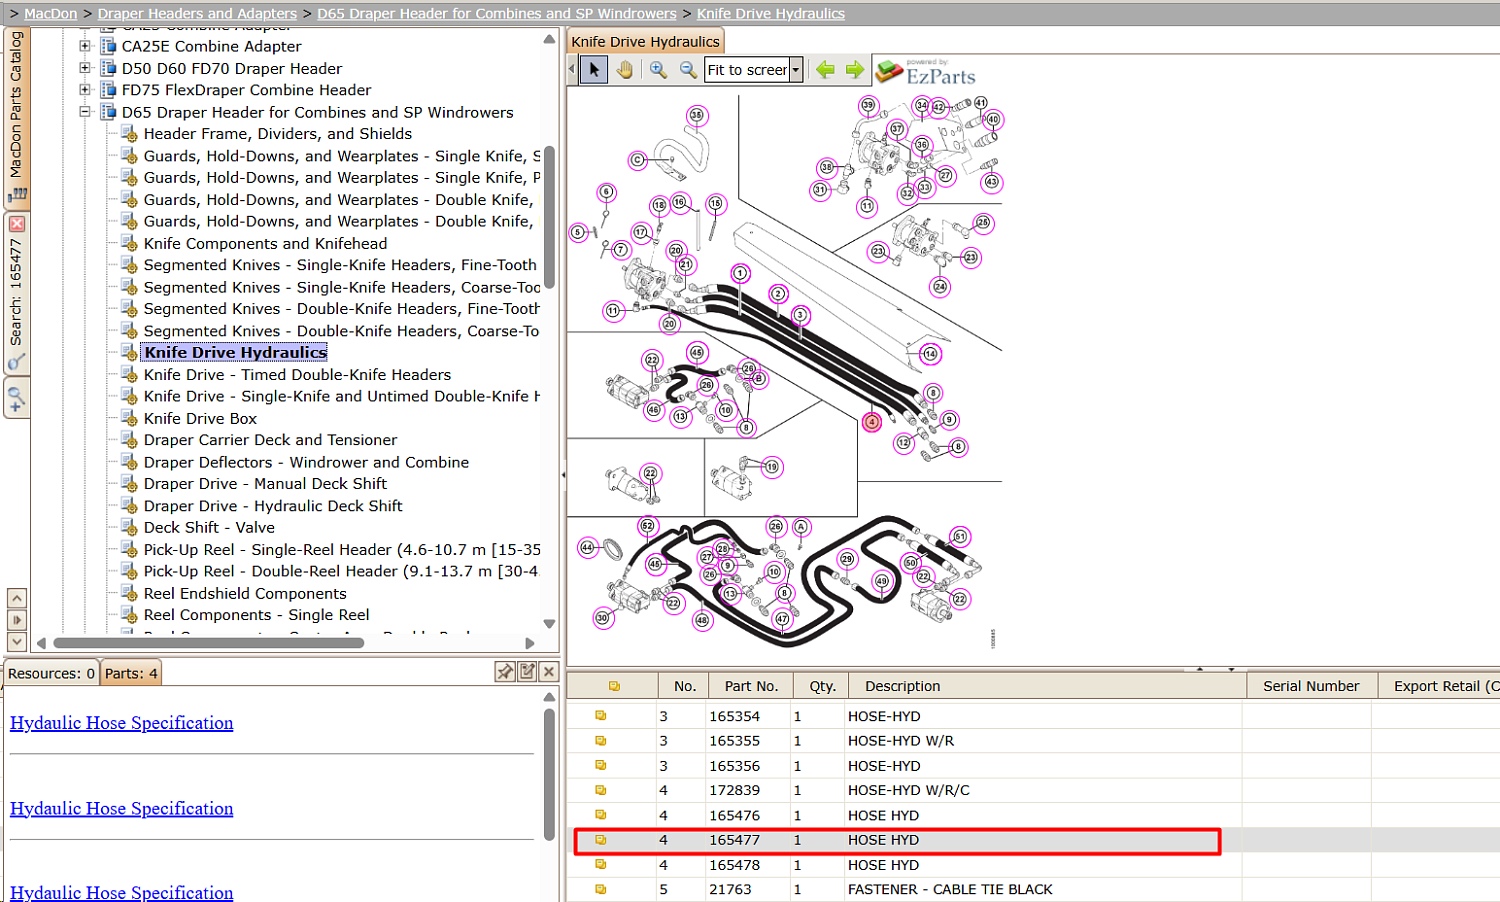1500x902 pixels.
Task: Click cart icon for part 165476
Action: (601, 815)
